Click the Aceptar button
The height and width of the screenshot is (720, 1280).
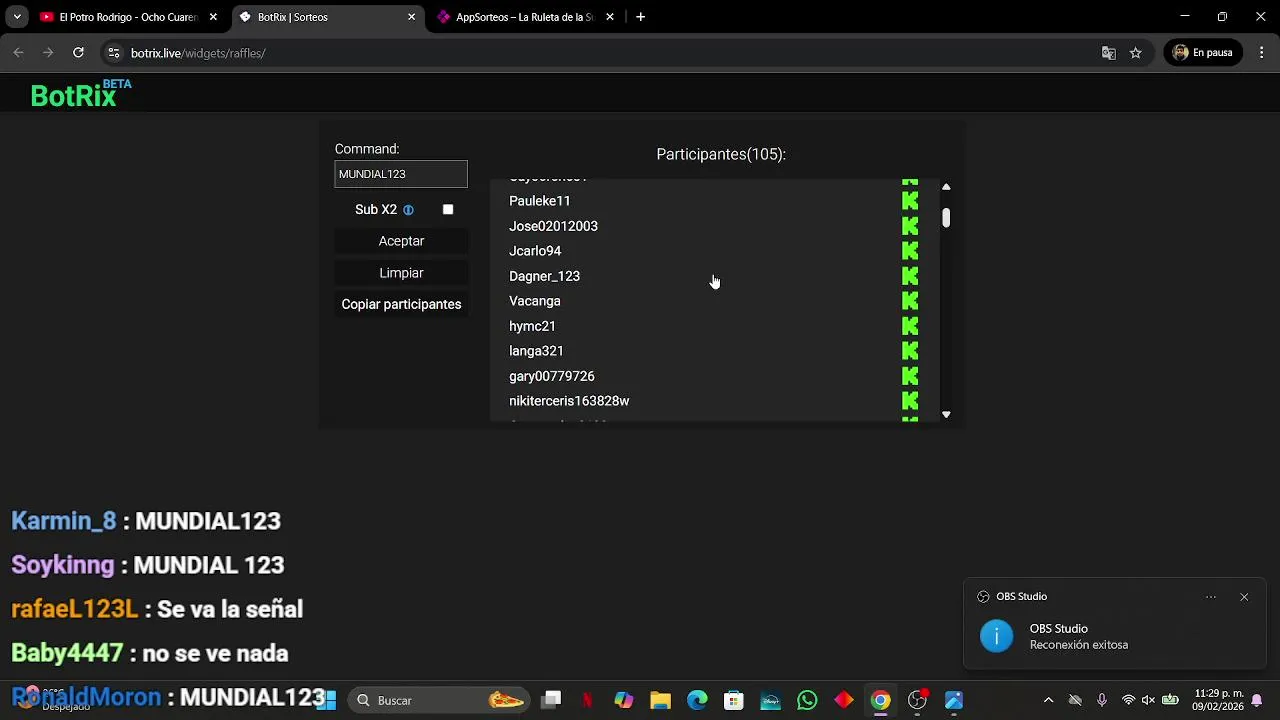pos(401,241)
